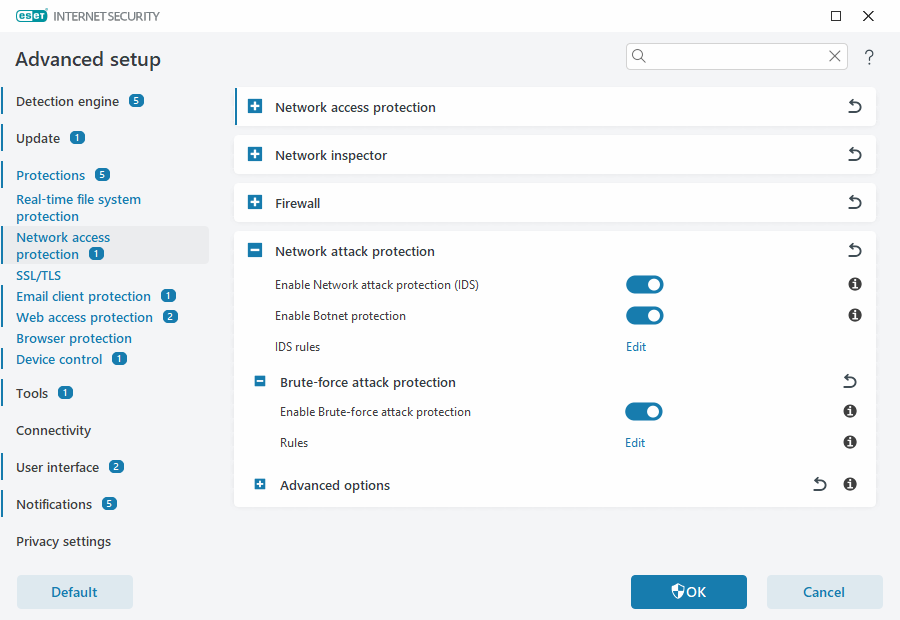This screenshot has height=620, width=900.
Task: Open Detection engine category
Action: [68, 102]
